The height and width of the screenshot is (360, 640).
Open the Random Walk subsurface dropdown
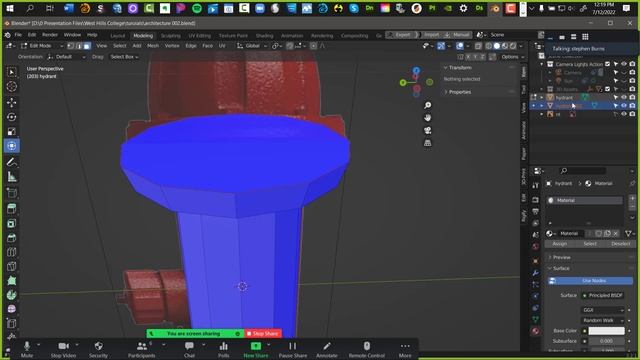coord(603,320)
